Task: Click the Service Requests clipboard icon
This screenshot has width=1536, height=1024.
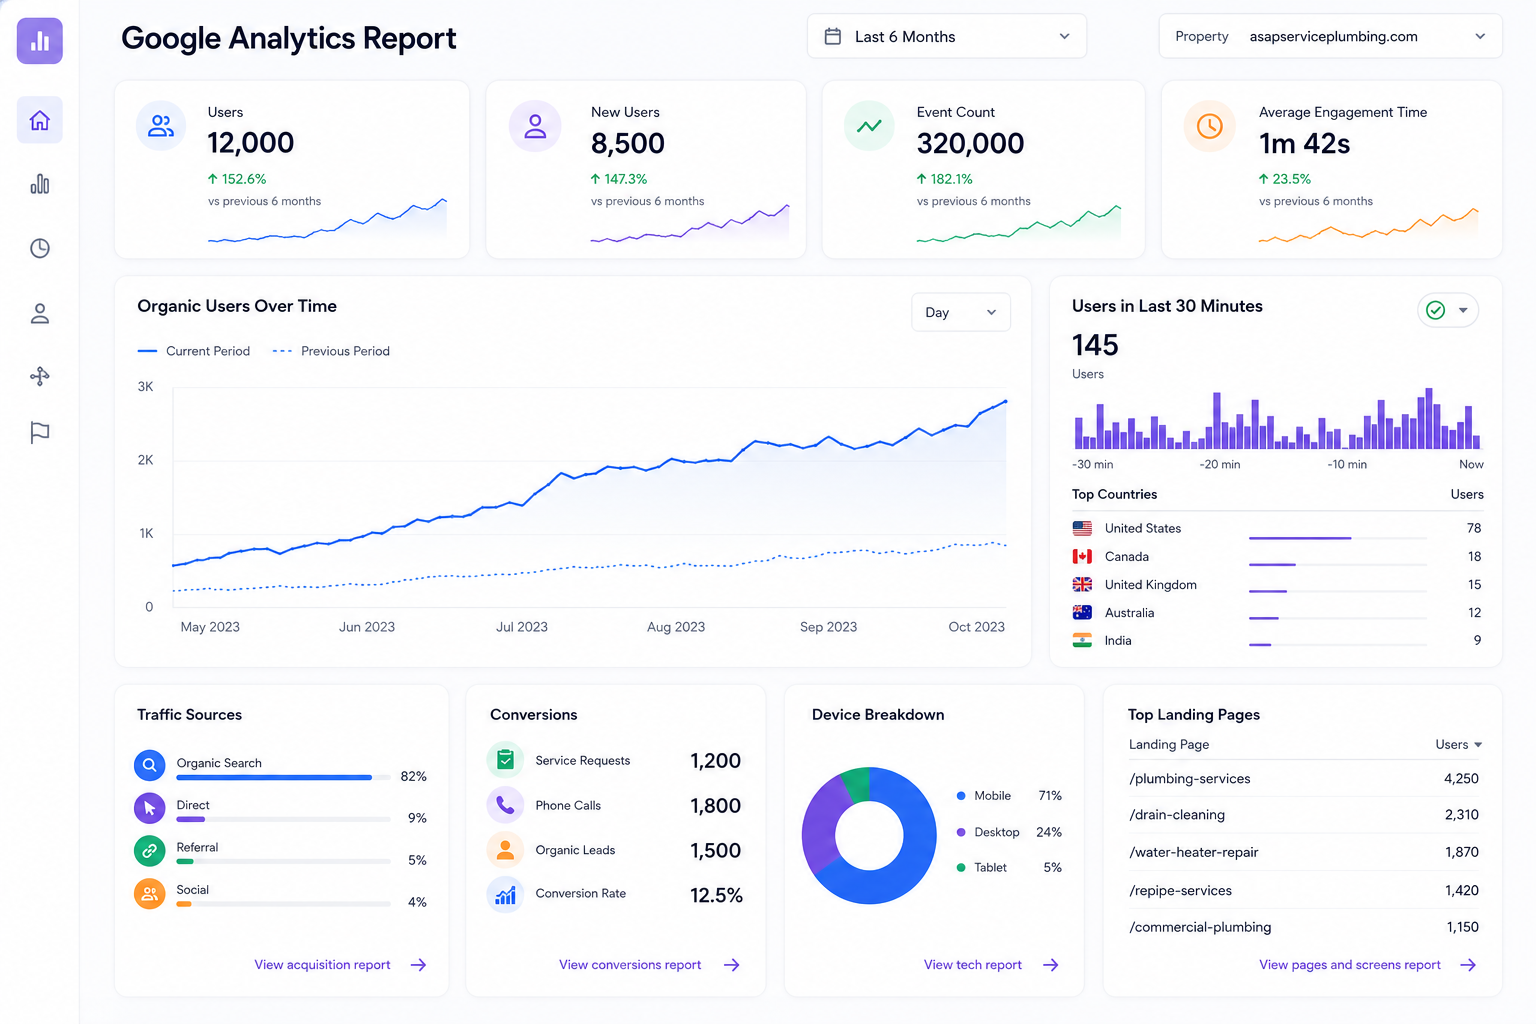Action: pos(505,760)
